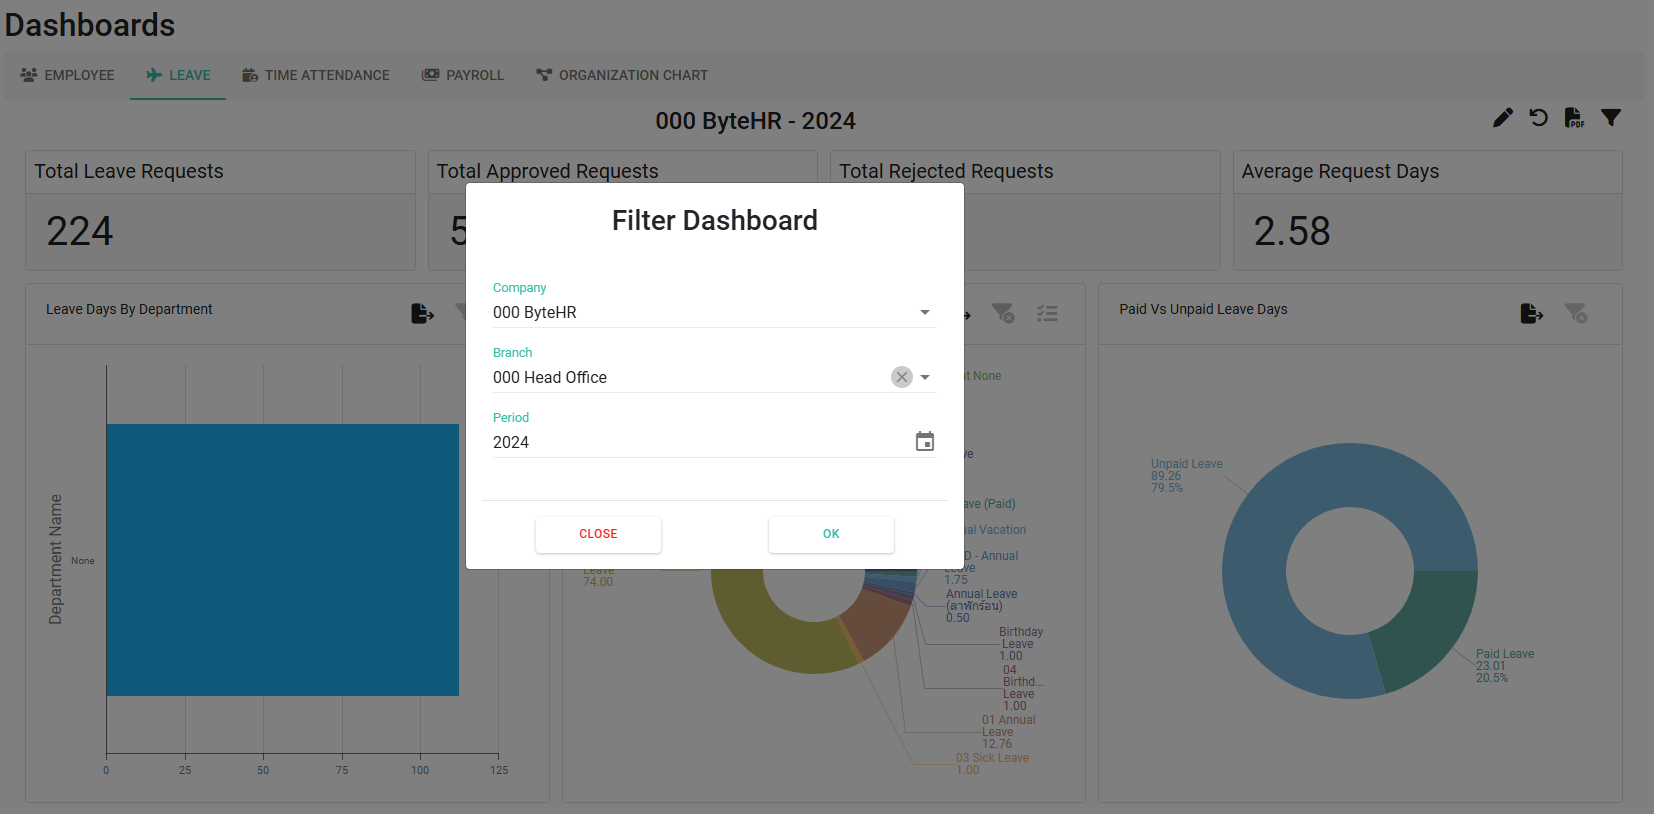
Task: Click the Dashboards page heading
Action: coord(90,25)
